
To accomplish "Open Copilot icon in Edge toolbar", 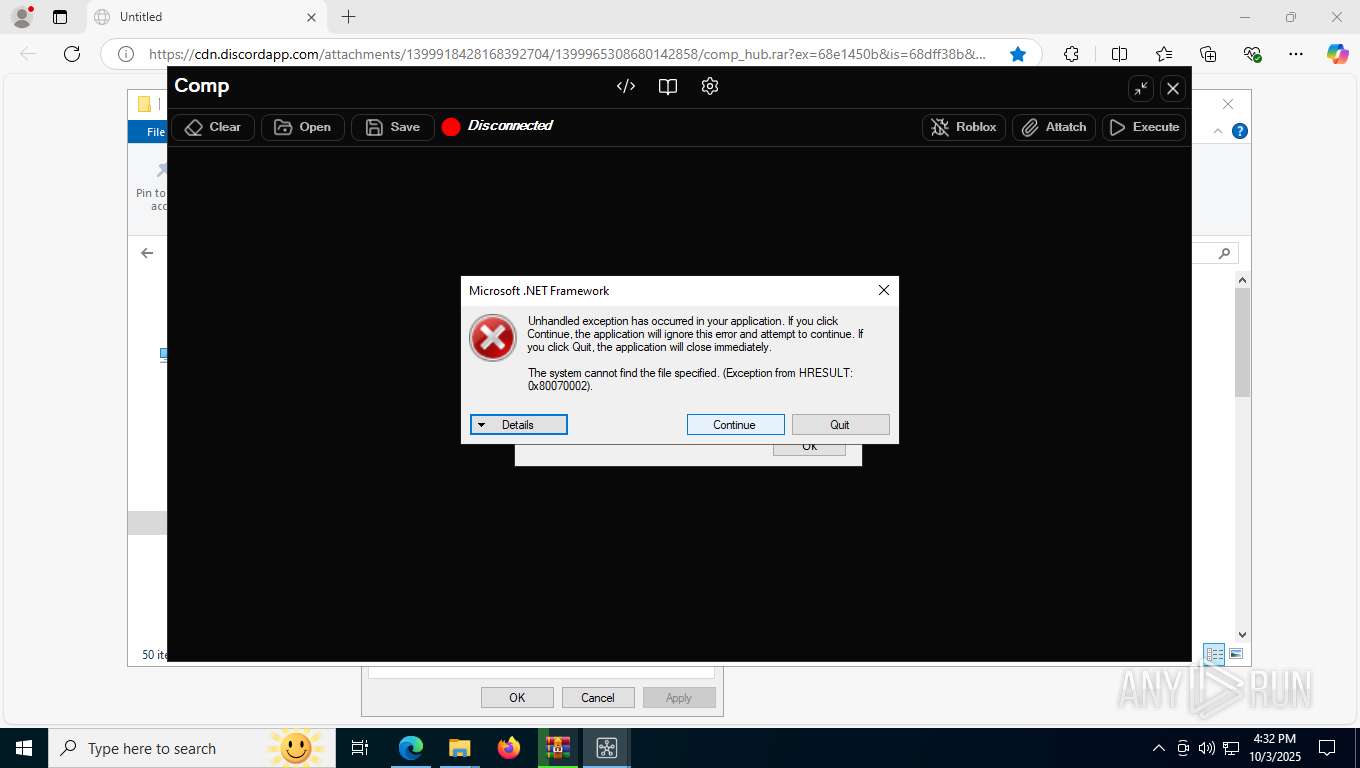I will pyautogui.click(x=1338, y=54).
